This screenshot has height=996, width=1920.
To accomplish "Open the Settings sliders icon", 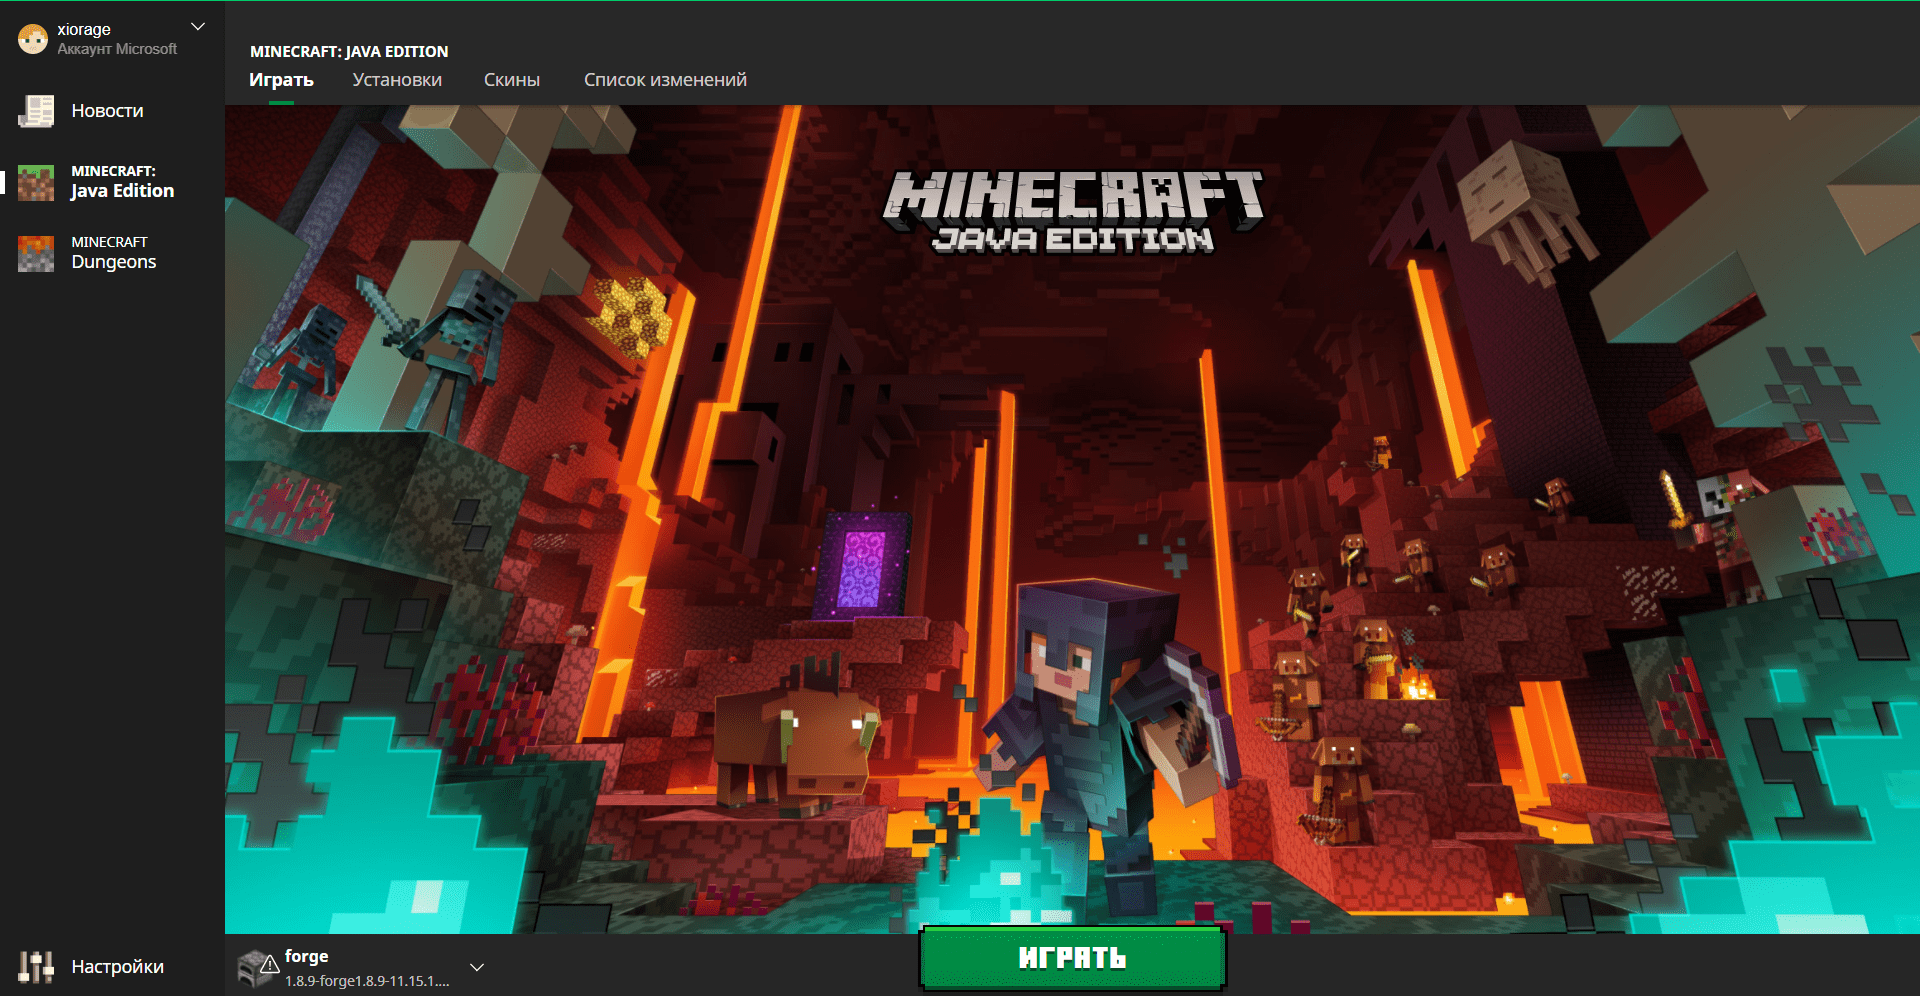I will coord(36,967).
